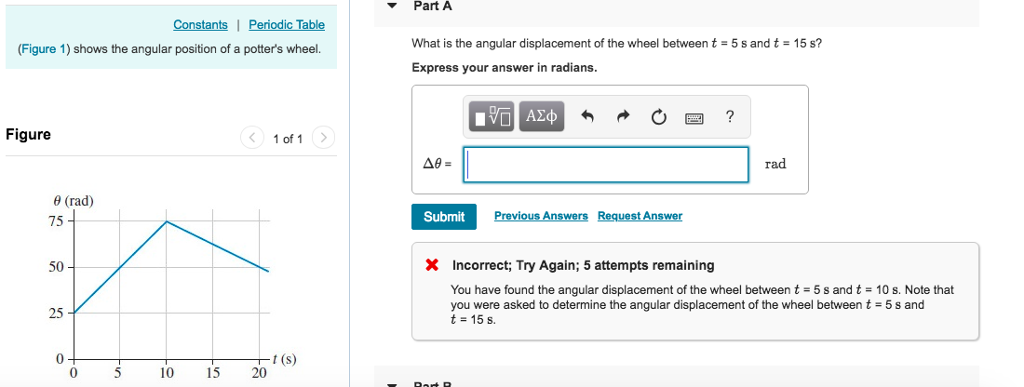This screenshot has height=387, width=1024.
Task: Click the 'Incorrect; Try Again; 5 attempts remaining' text
Action: [583, 266]
